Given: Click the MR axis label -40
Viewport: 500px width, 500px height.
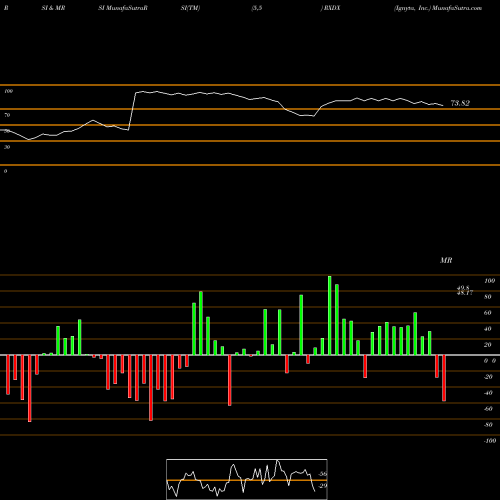Looking at the screenshot, I should (488, 393).
